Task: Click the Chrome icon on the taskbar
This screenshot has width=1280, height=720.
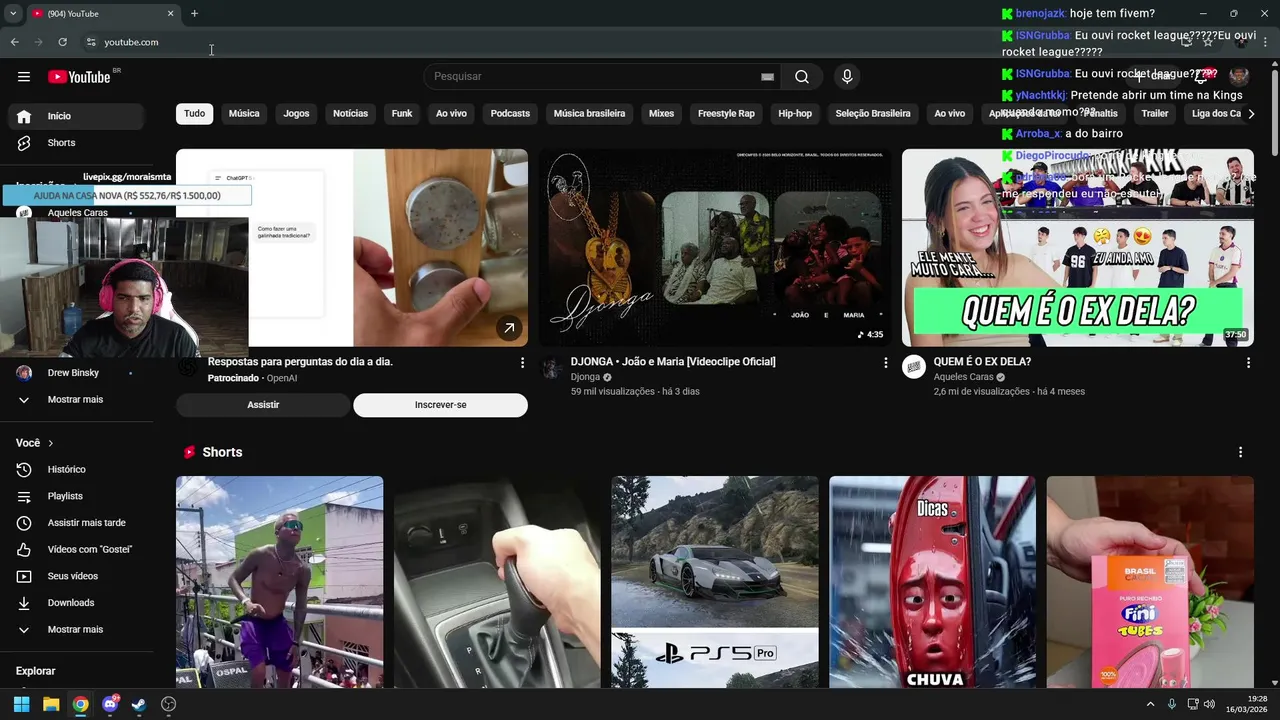Action: tap(80, 704)
